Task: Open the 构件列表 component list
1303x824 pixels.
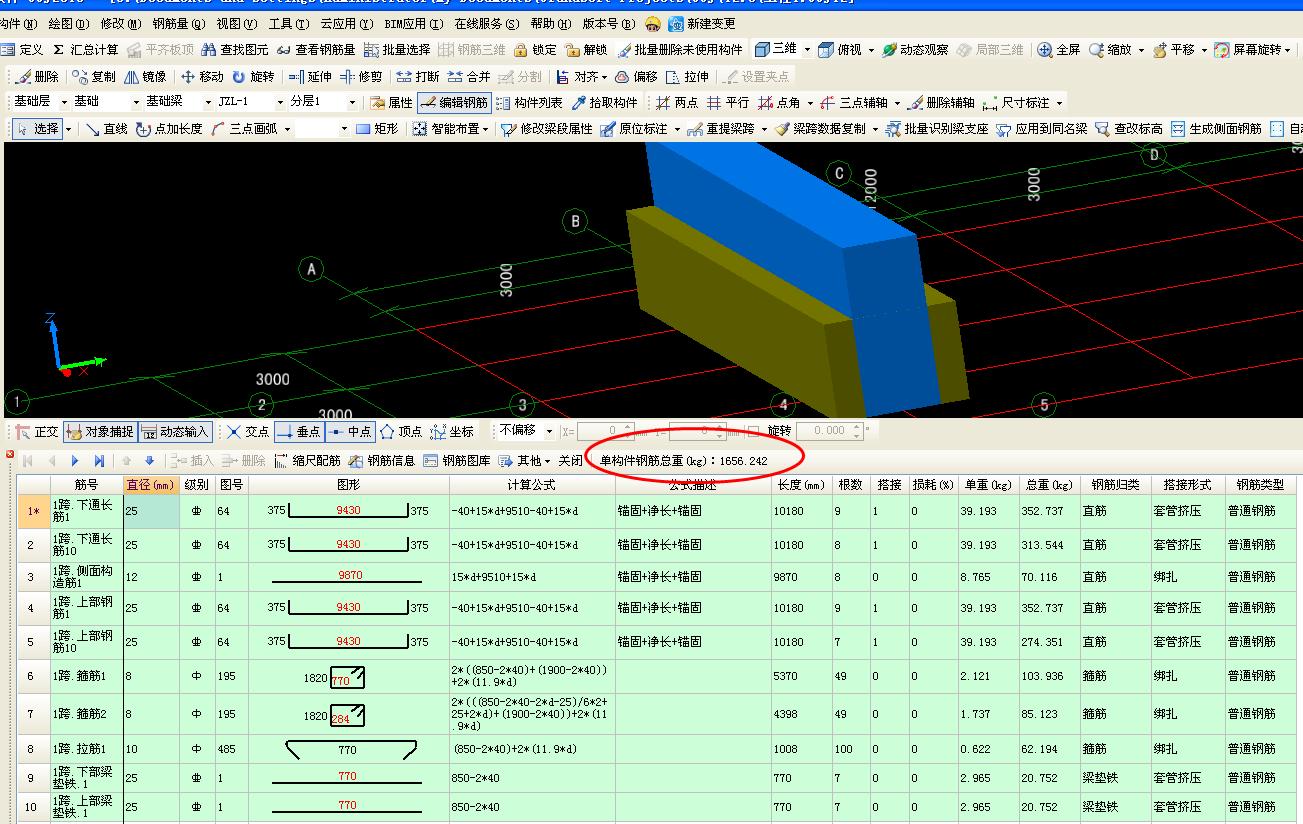Action: 529,102
